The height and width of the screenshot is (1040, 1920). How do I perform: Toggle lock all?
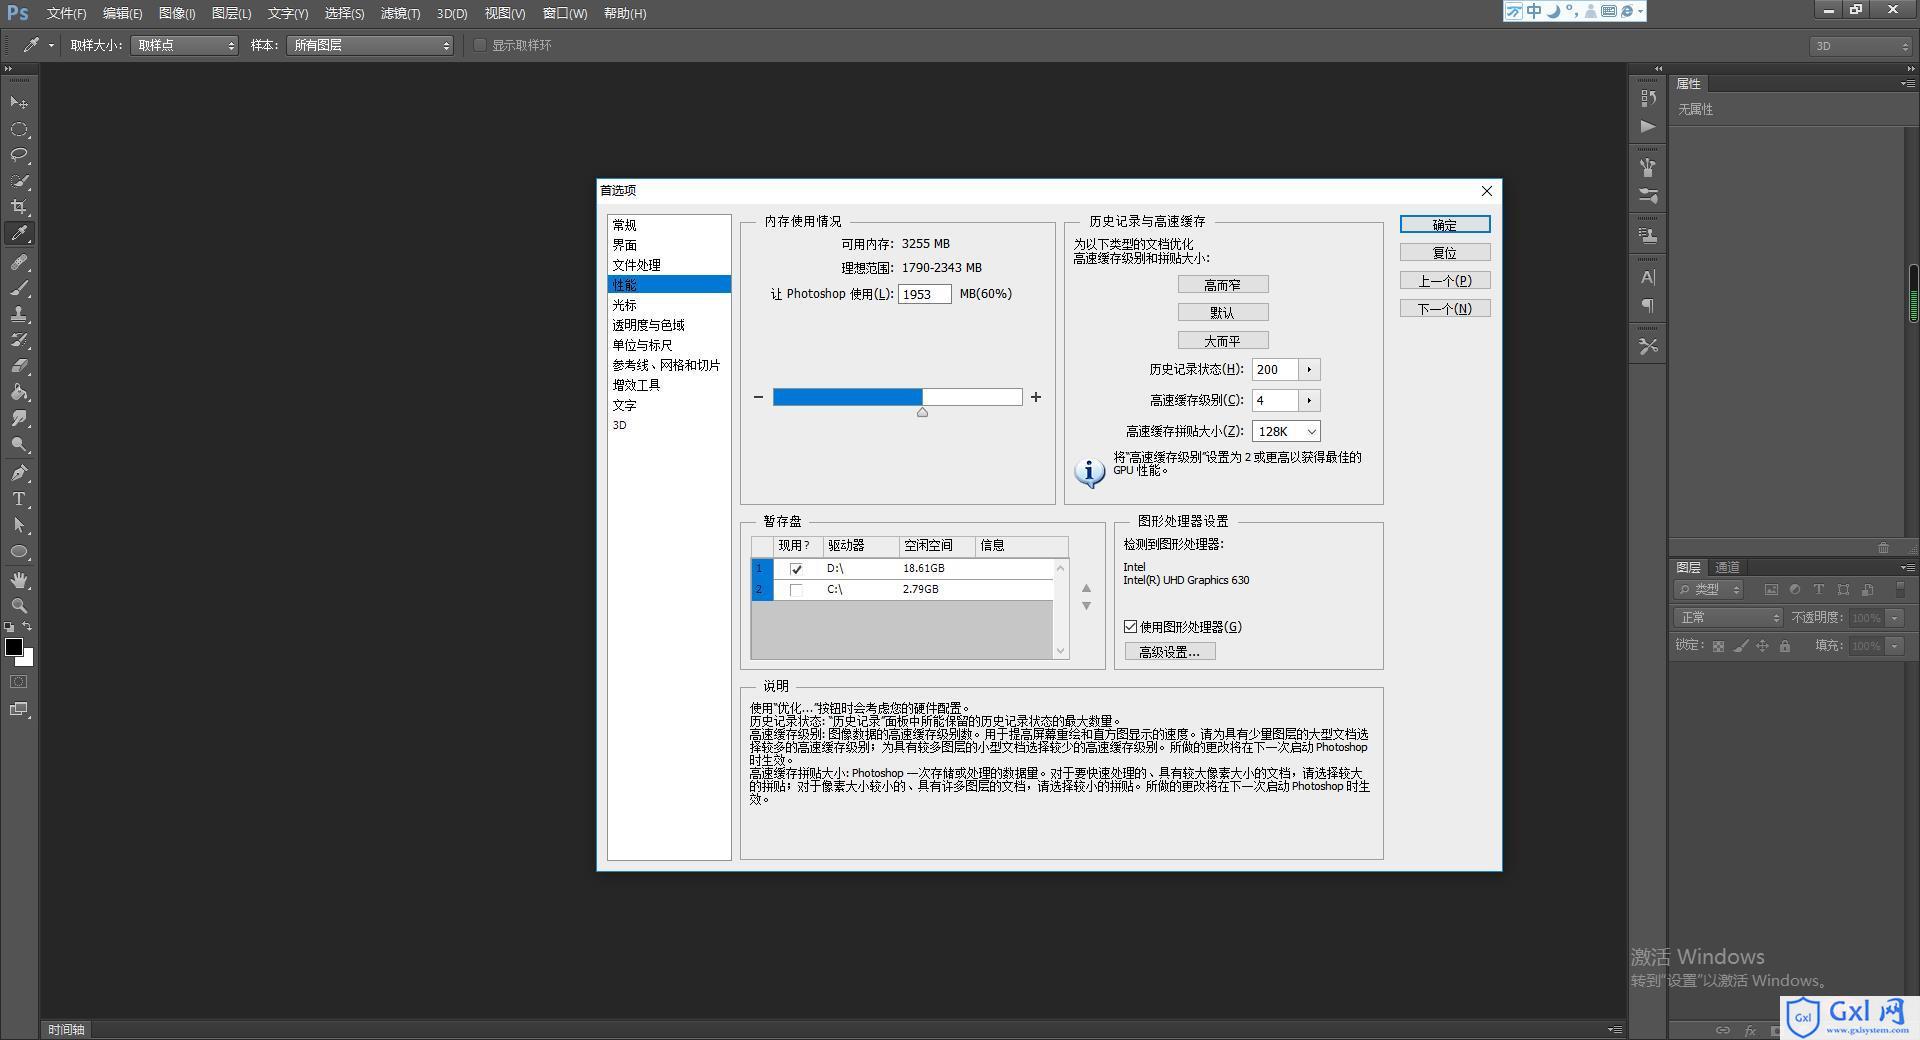1785,646
